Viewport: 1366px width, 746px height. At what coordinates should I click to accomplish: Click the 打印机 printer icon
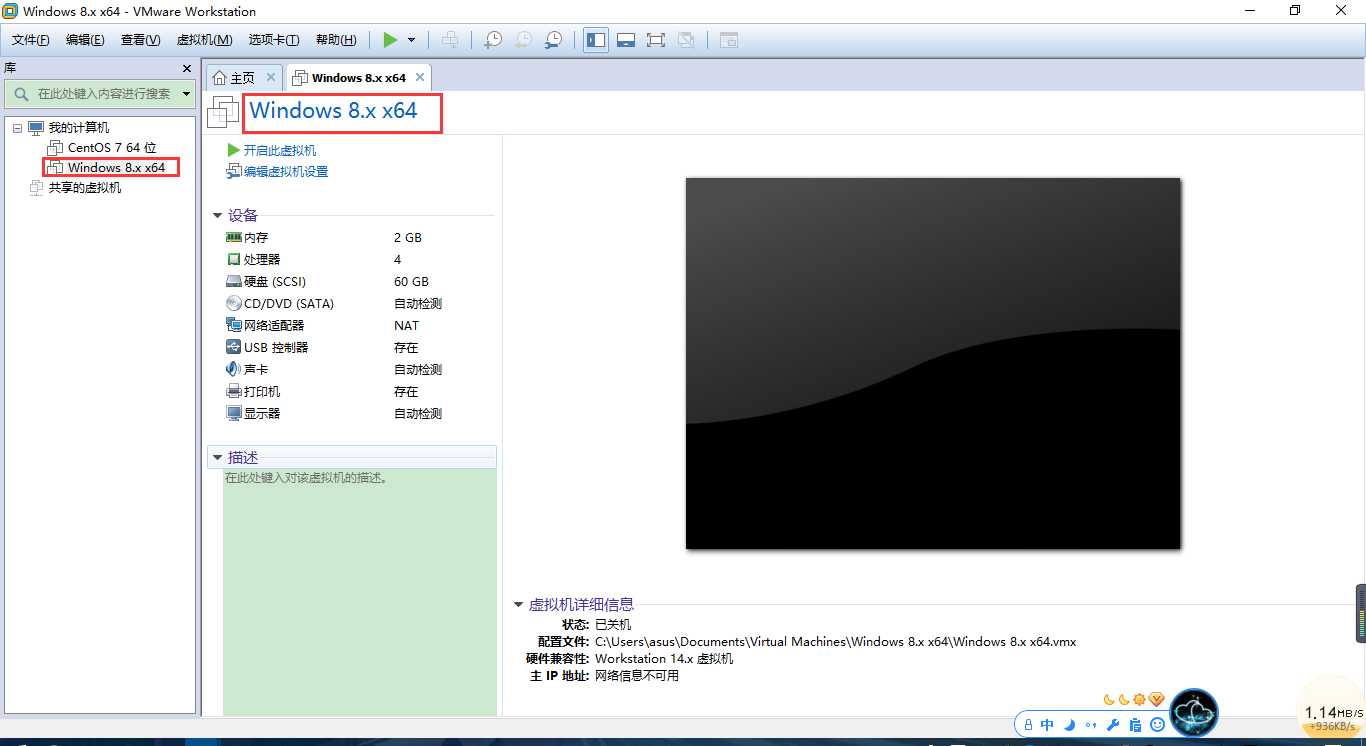234,392
